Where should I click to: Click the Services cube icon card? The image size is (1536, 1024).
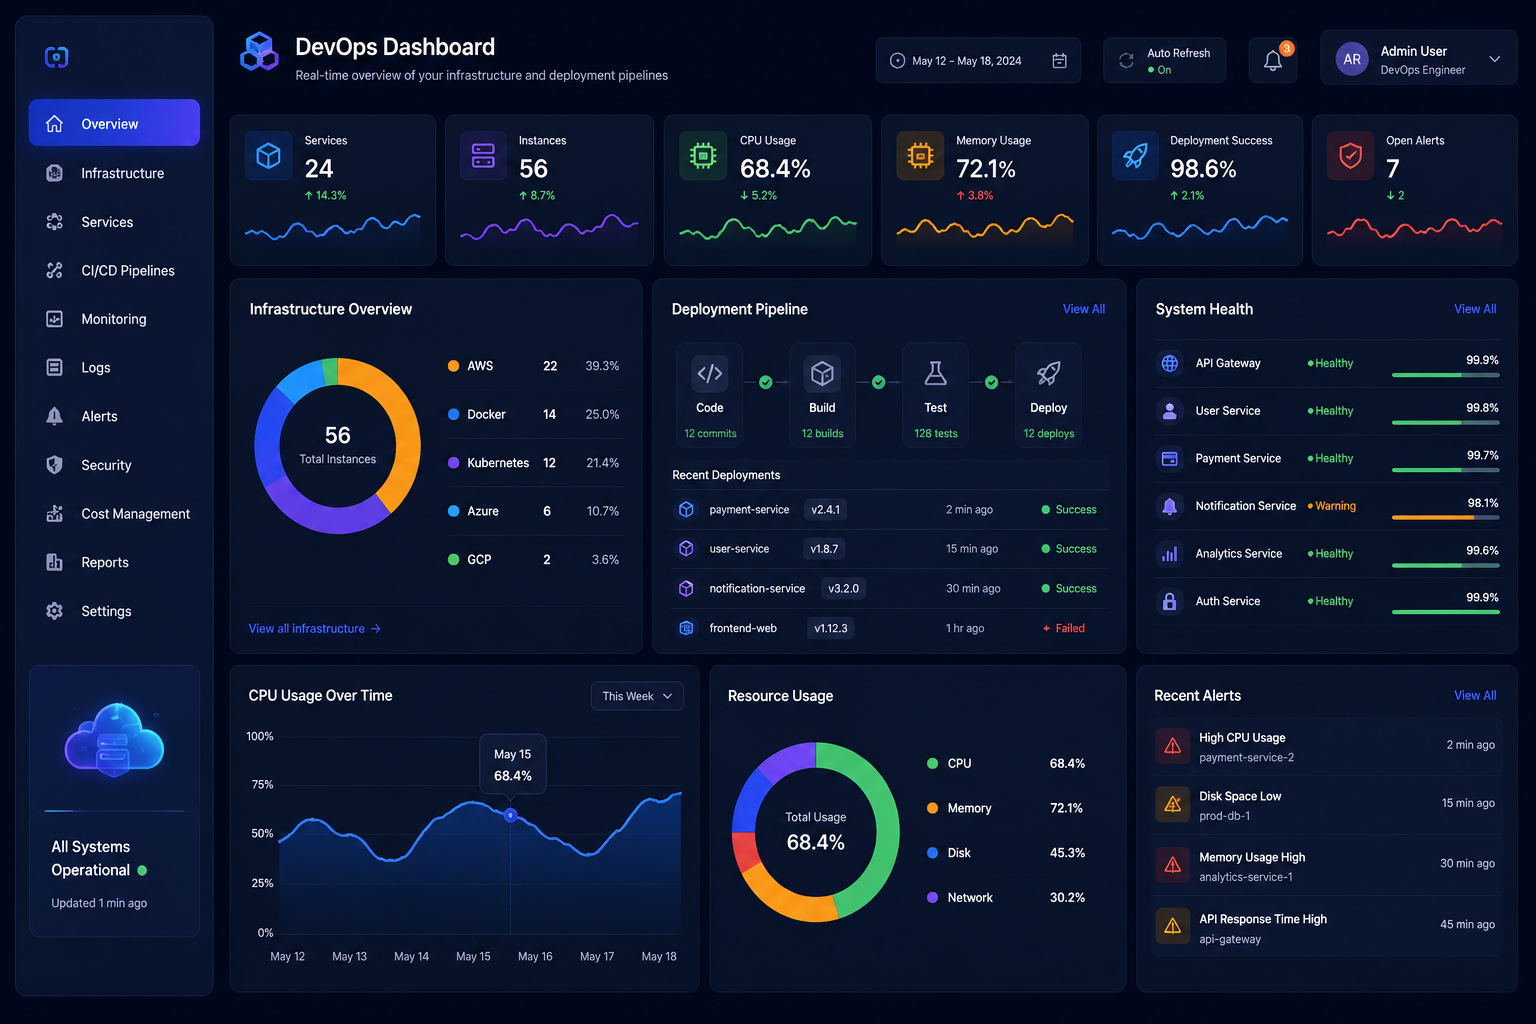pos(269,156)
